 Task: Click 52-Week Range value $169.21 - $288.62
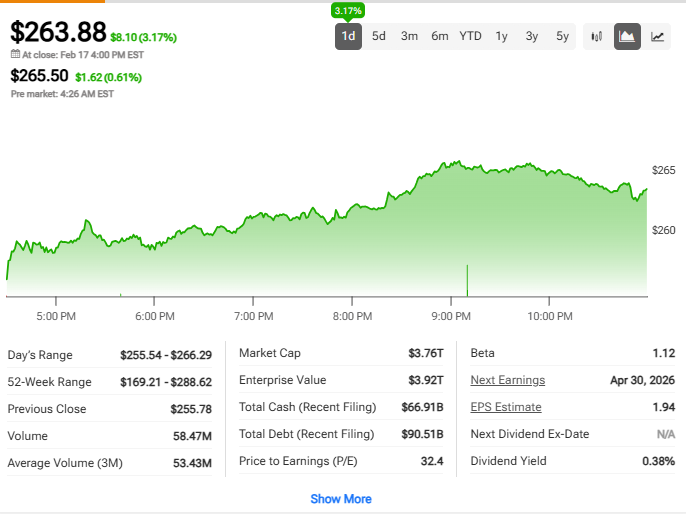pyautogui.click(x=166, y=382)
